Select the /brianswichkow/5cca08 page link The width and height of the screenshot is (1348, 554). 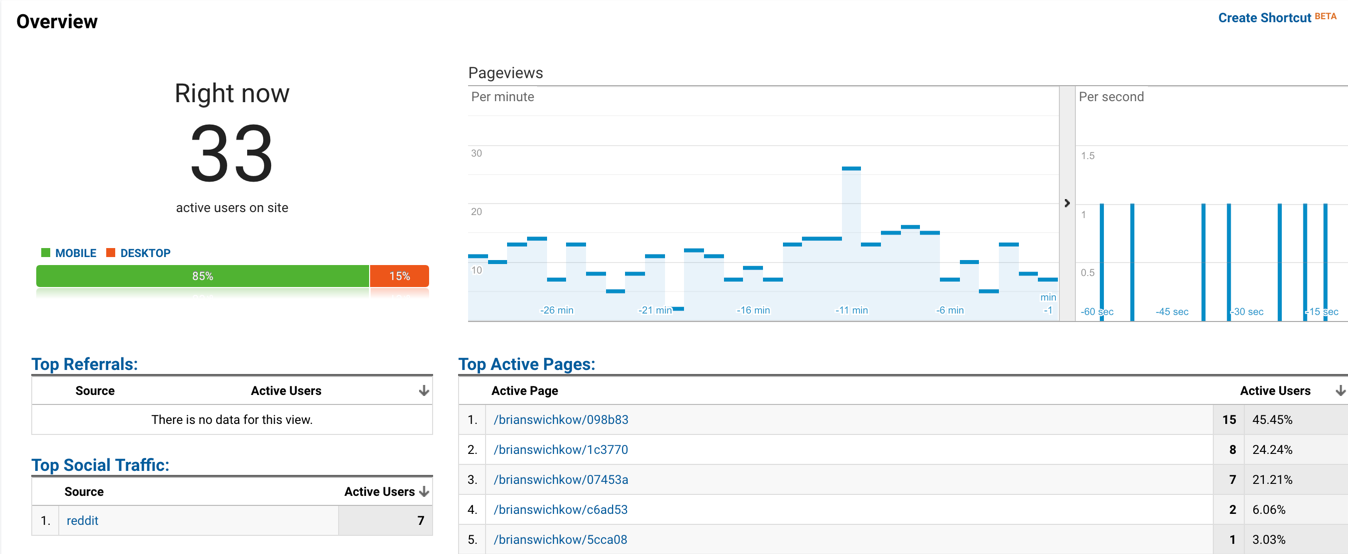click(560, 540)
